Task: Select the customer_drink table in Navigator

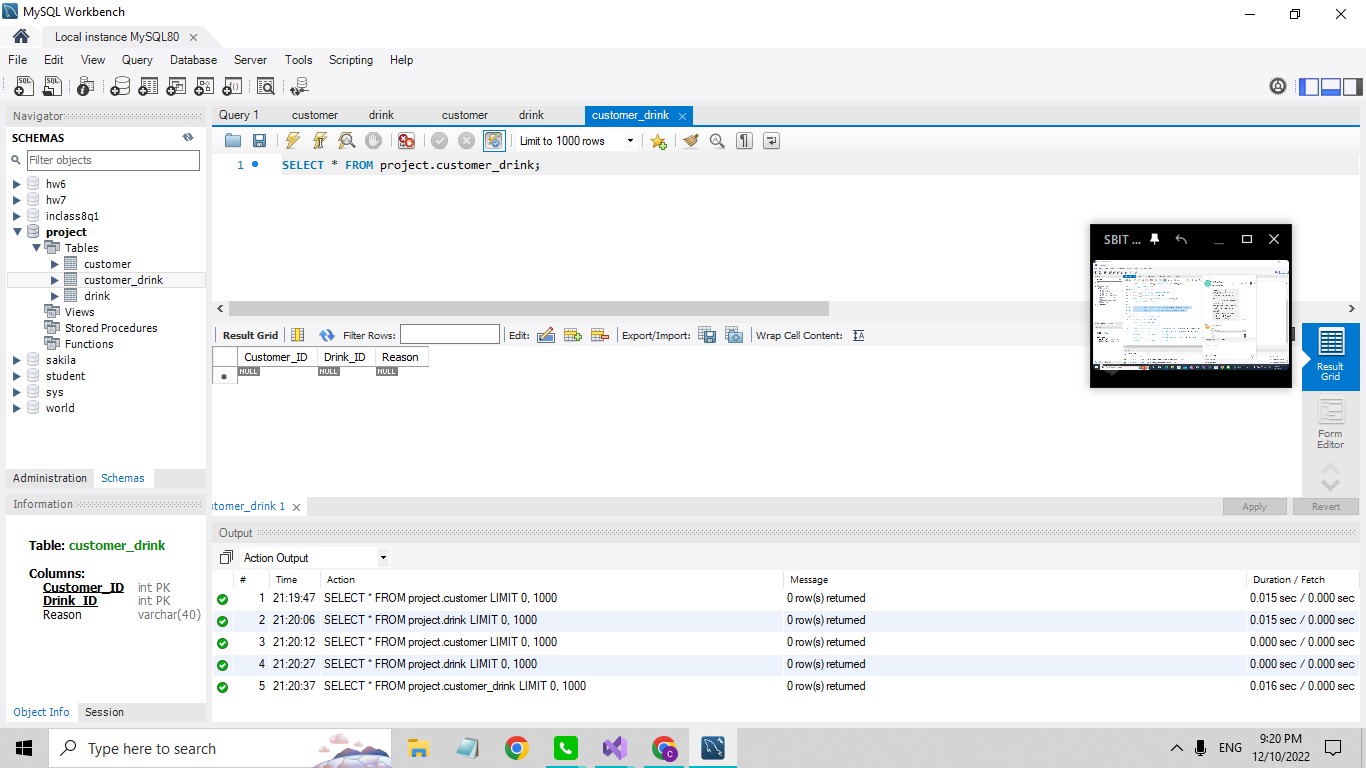Action: point(123,280)
